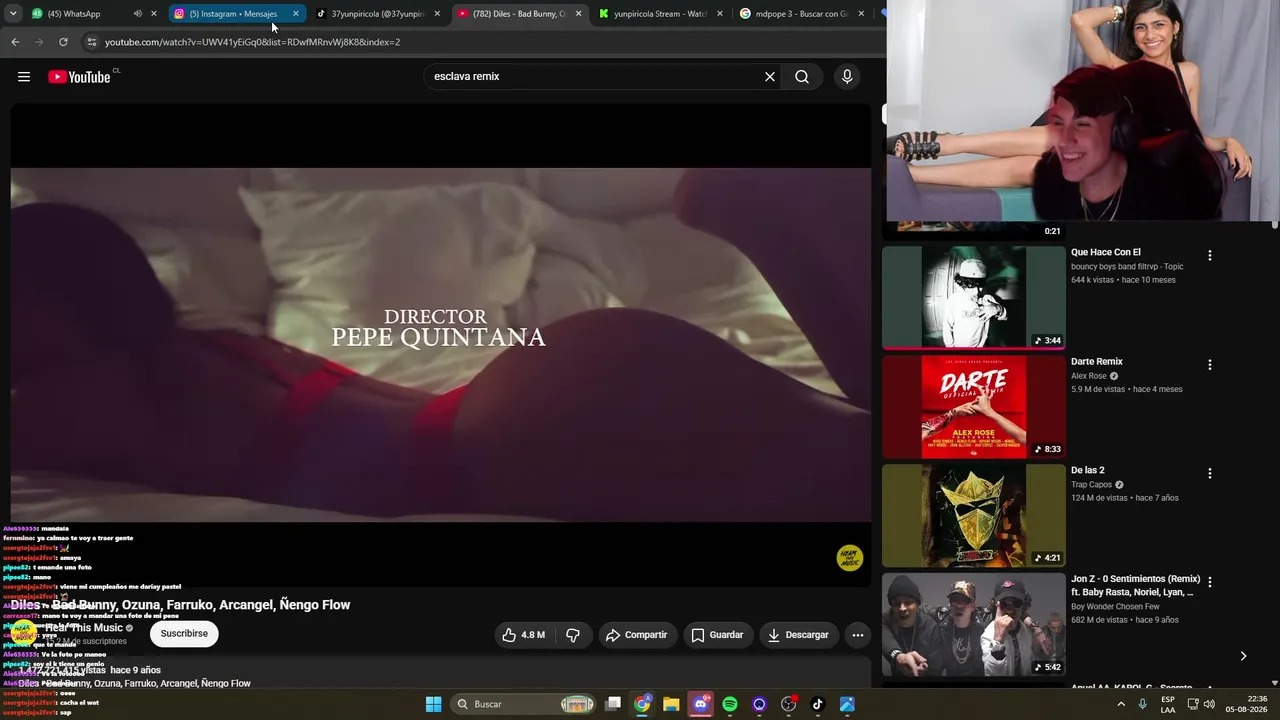Open the 'Darte Remix' thumbnail
The image size is (1280, 720).
974,407
